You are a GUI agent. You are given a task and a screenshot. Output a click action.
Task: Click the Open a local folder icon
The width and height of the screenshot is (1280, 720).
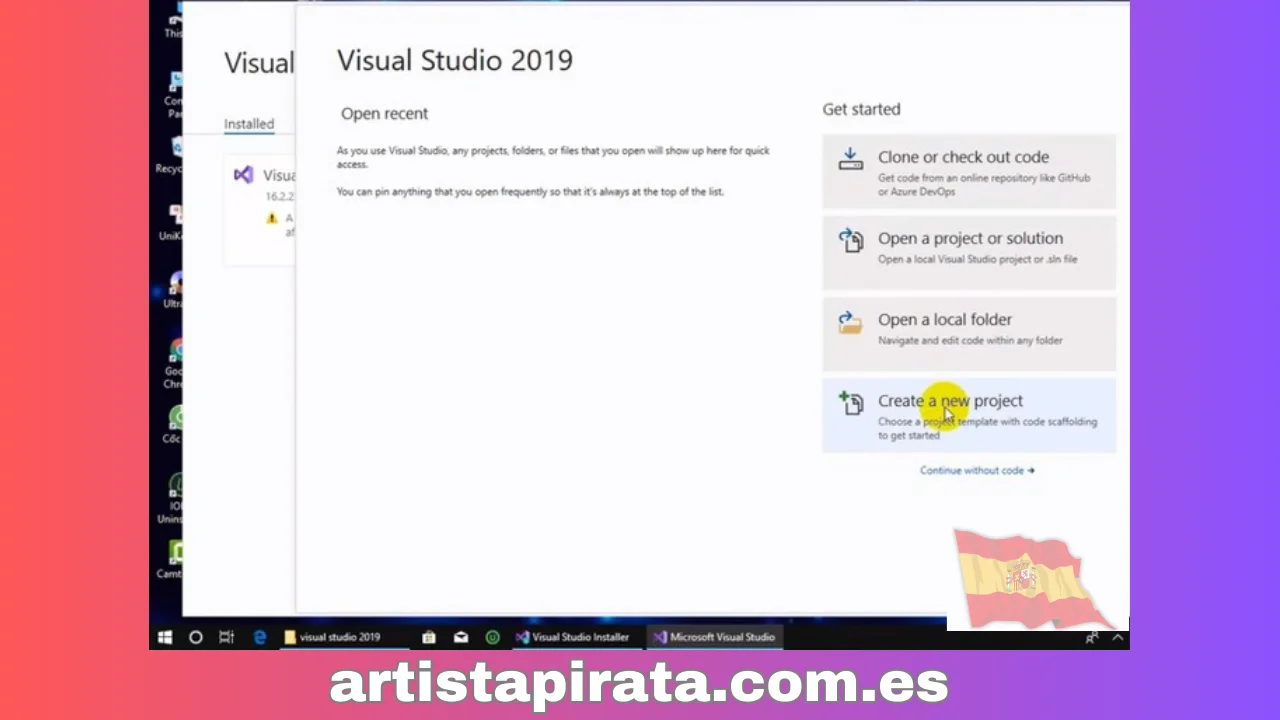(851, 322)
